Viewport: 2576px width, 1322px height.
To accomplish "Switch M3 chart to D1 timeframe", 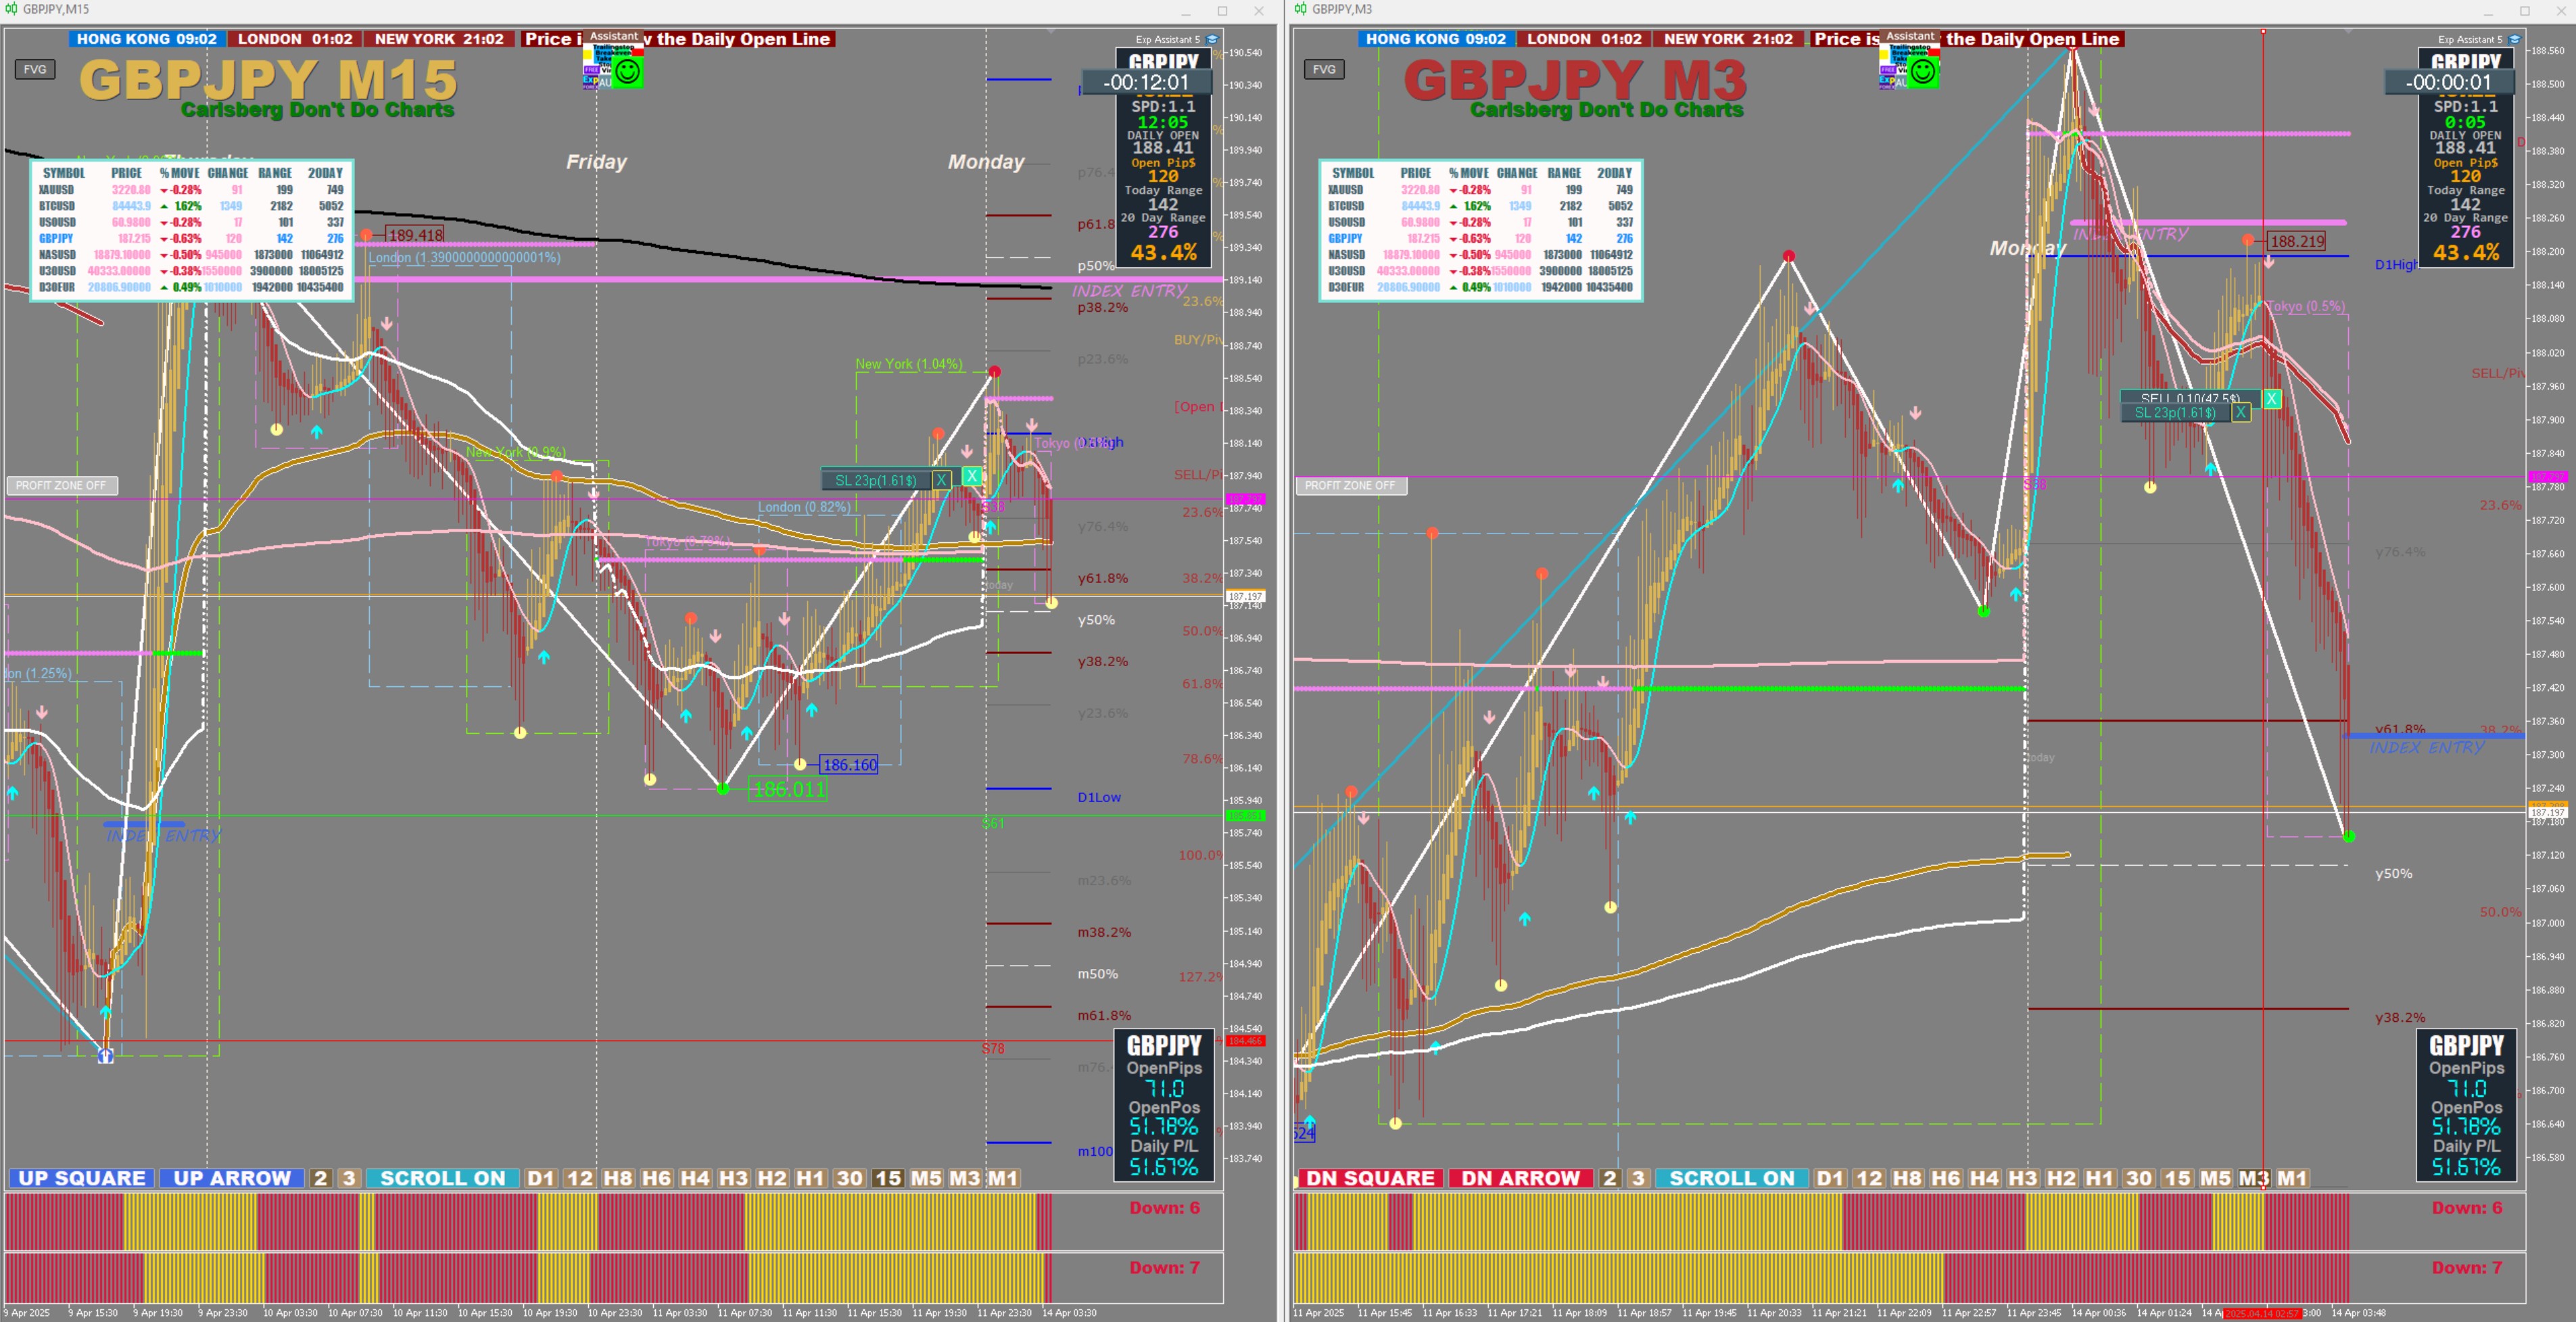I will coord(1829,1178).
